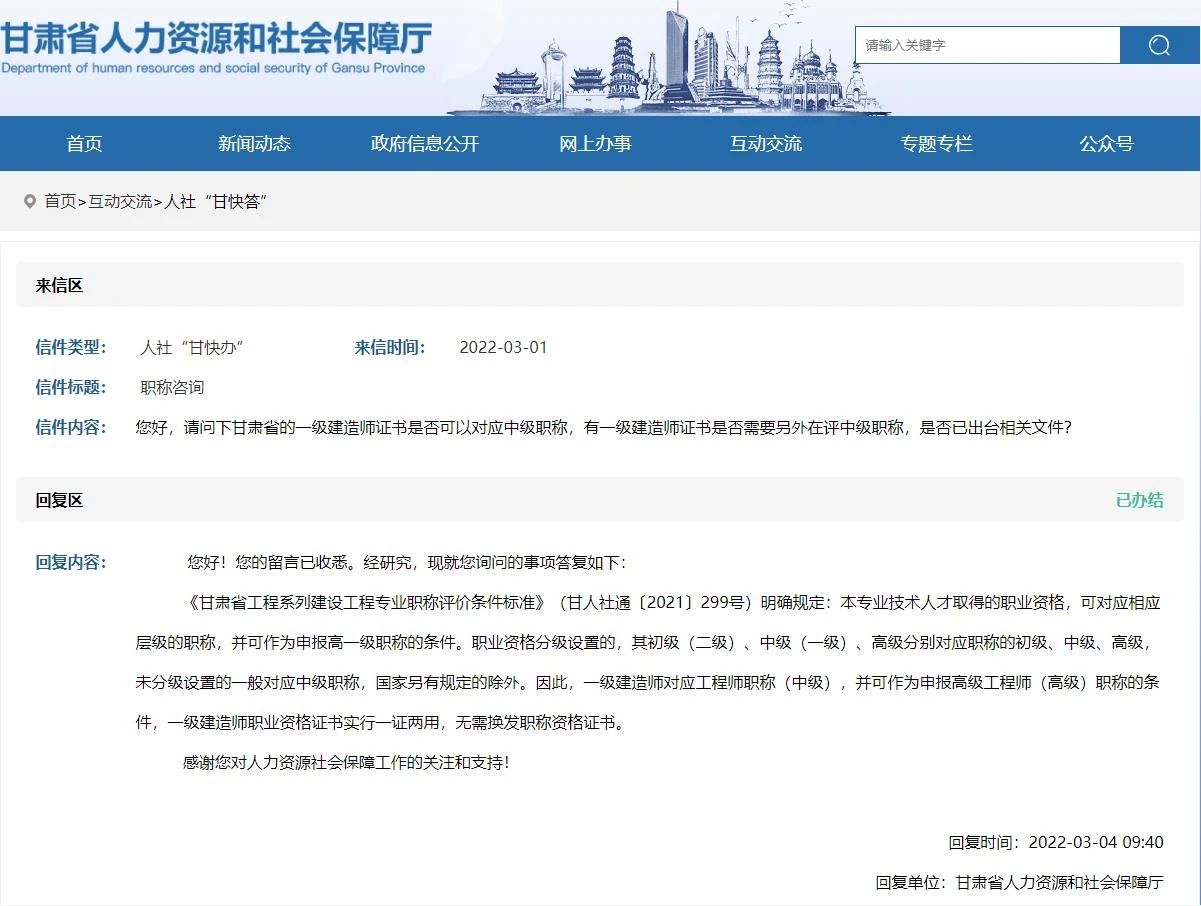Click the 来信时间 label
1201x906 pixels.
pyautogui.click(x=390, y=347)
